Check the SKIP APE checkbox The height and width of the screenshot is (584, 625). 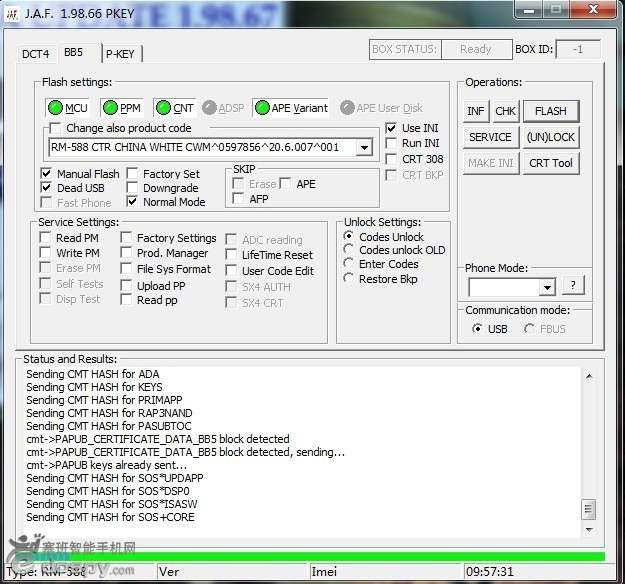click(x=285, y=184)
